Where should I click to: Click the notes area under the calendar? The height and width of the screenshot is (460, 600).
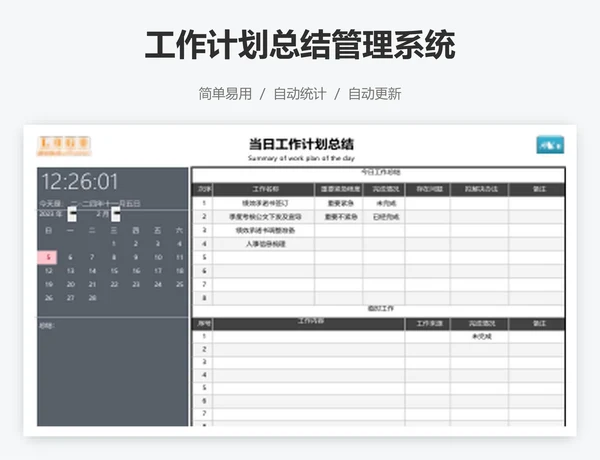tap(112, 372)
